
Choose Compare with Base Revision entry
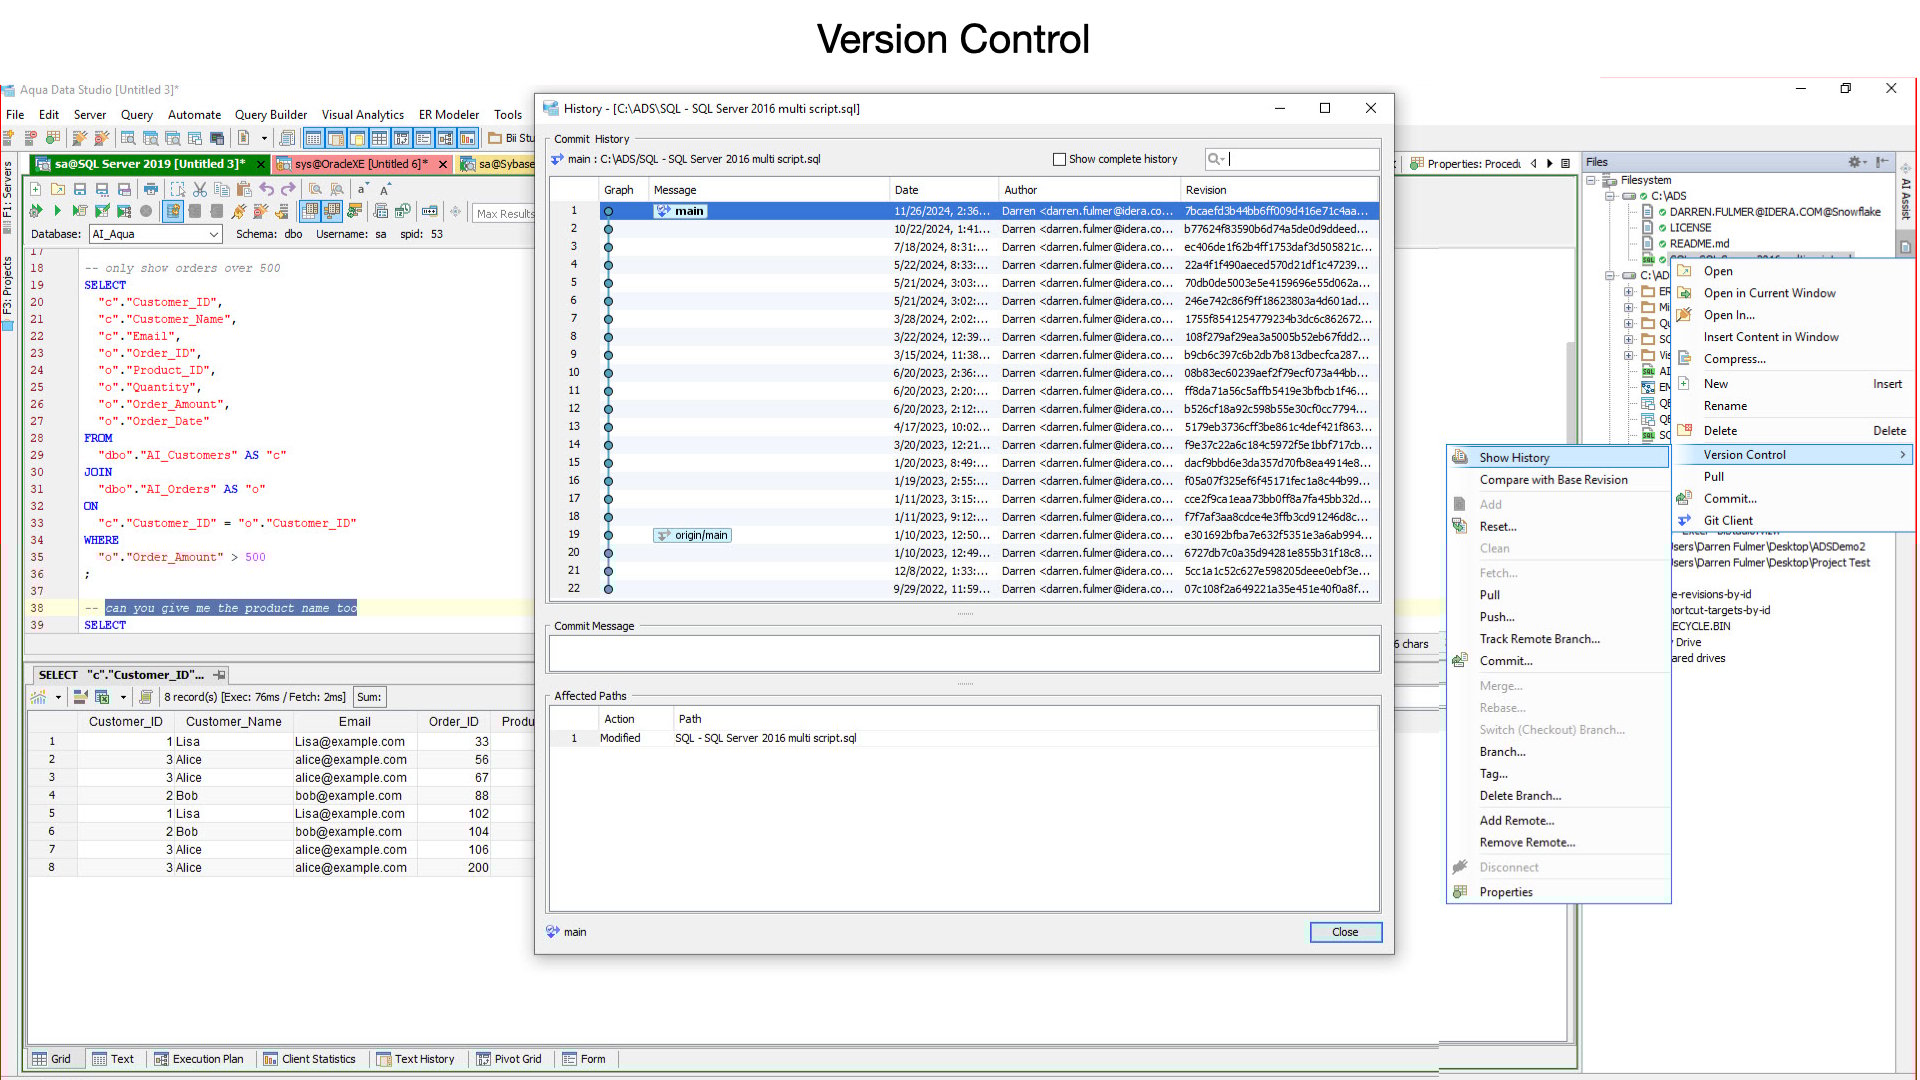pos(1553,480)
